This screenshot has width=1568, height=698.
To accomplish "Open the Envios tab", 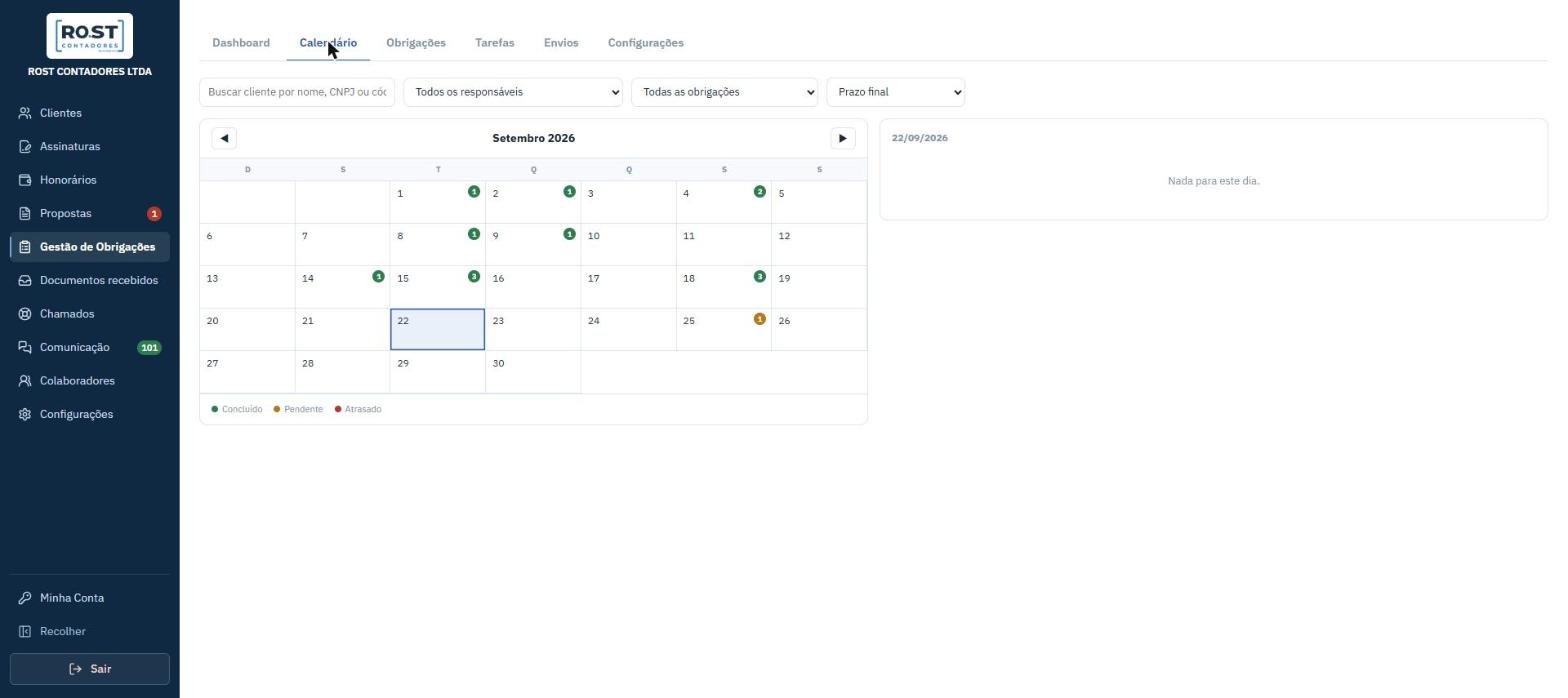I will click(x=561, y=43).
